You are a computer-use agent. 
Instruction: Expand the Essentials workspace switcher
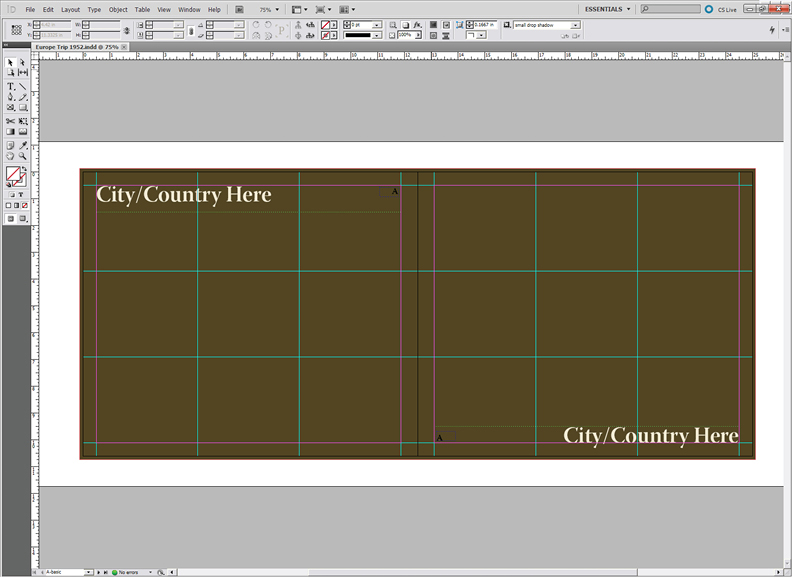point(608,9)
